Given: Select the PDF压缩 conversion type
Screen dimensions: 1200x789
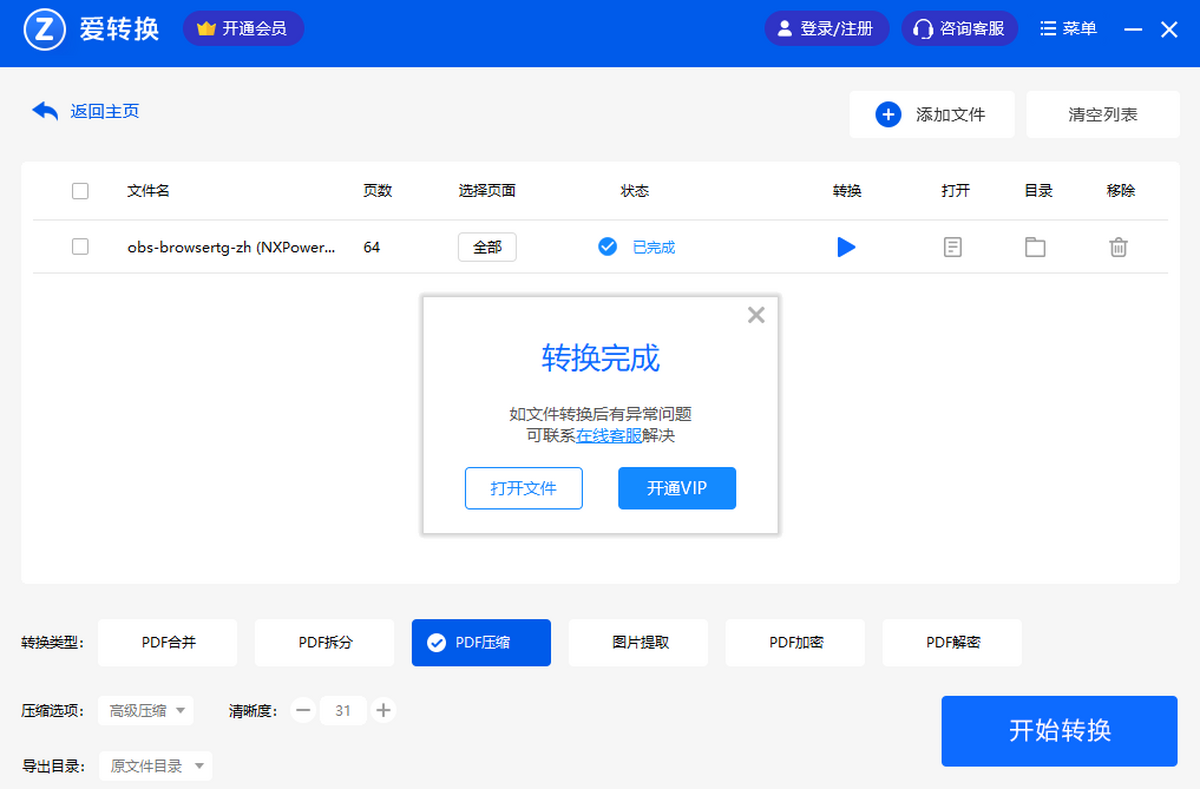Looking at the screenshot, I should pos(481,643).
